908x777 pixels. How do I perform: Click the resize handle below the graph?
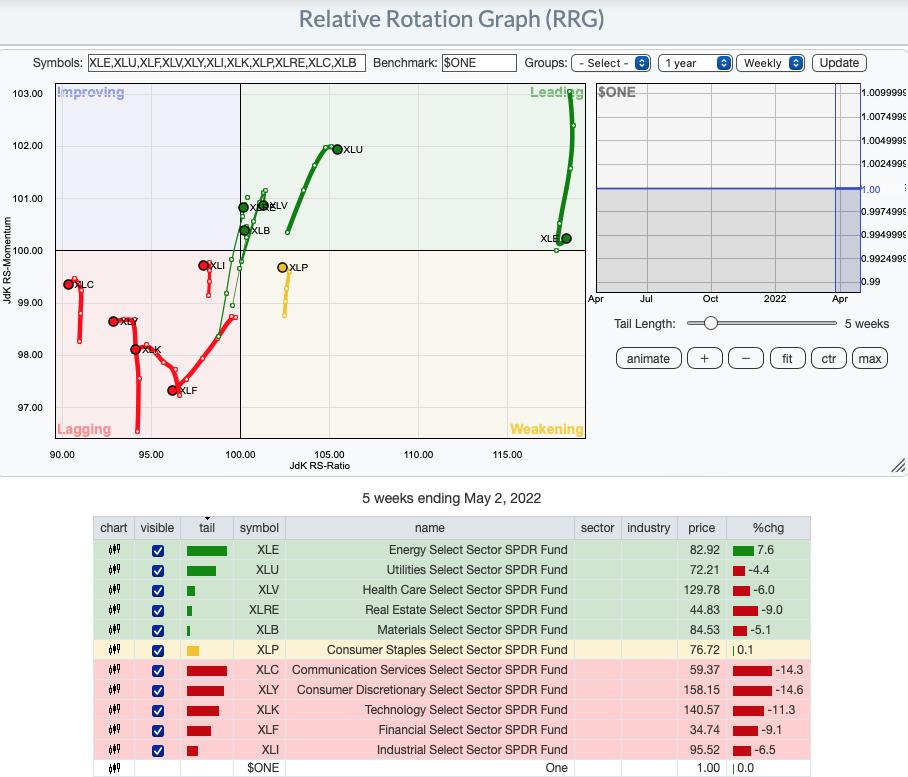tap(897, 467)
